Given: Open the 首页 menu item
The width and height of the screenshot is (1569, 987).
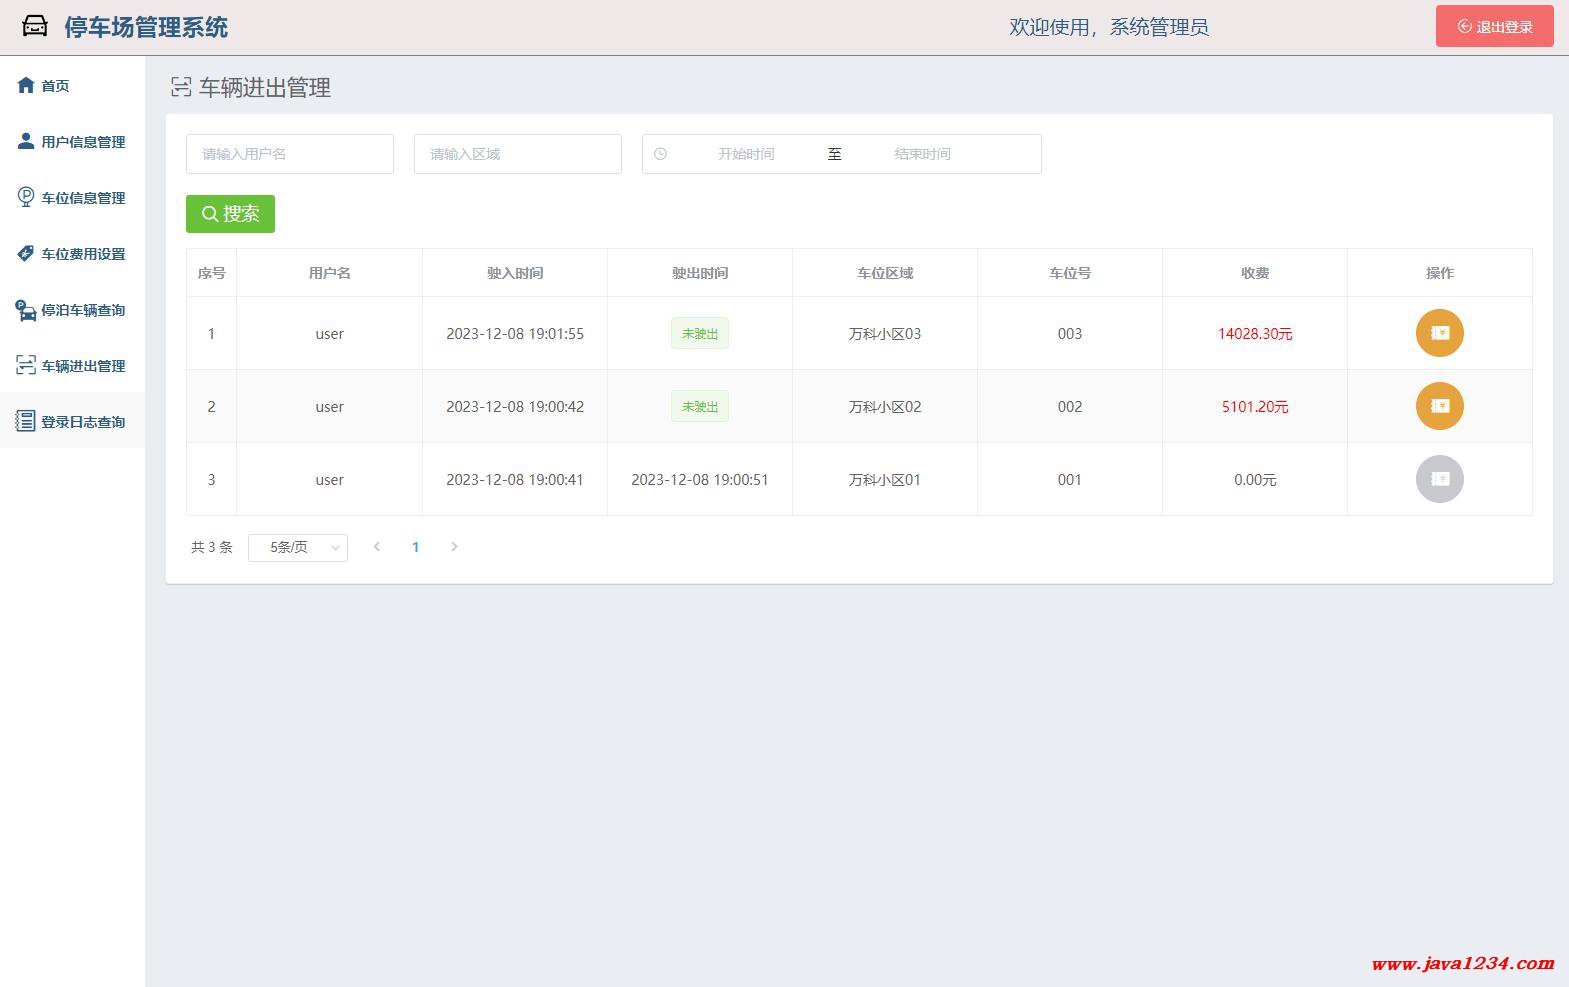Looking at the screenshot, I should coord(72,86).
